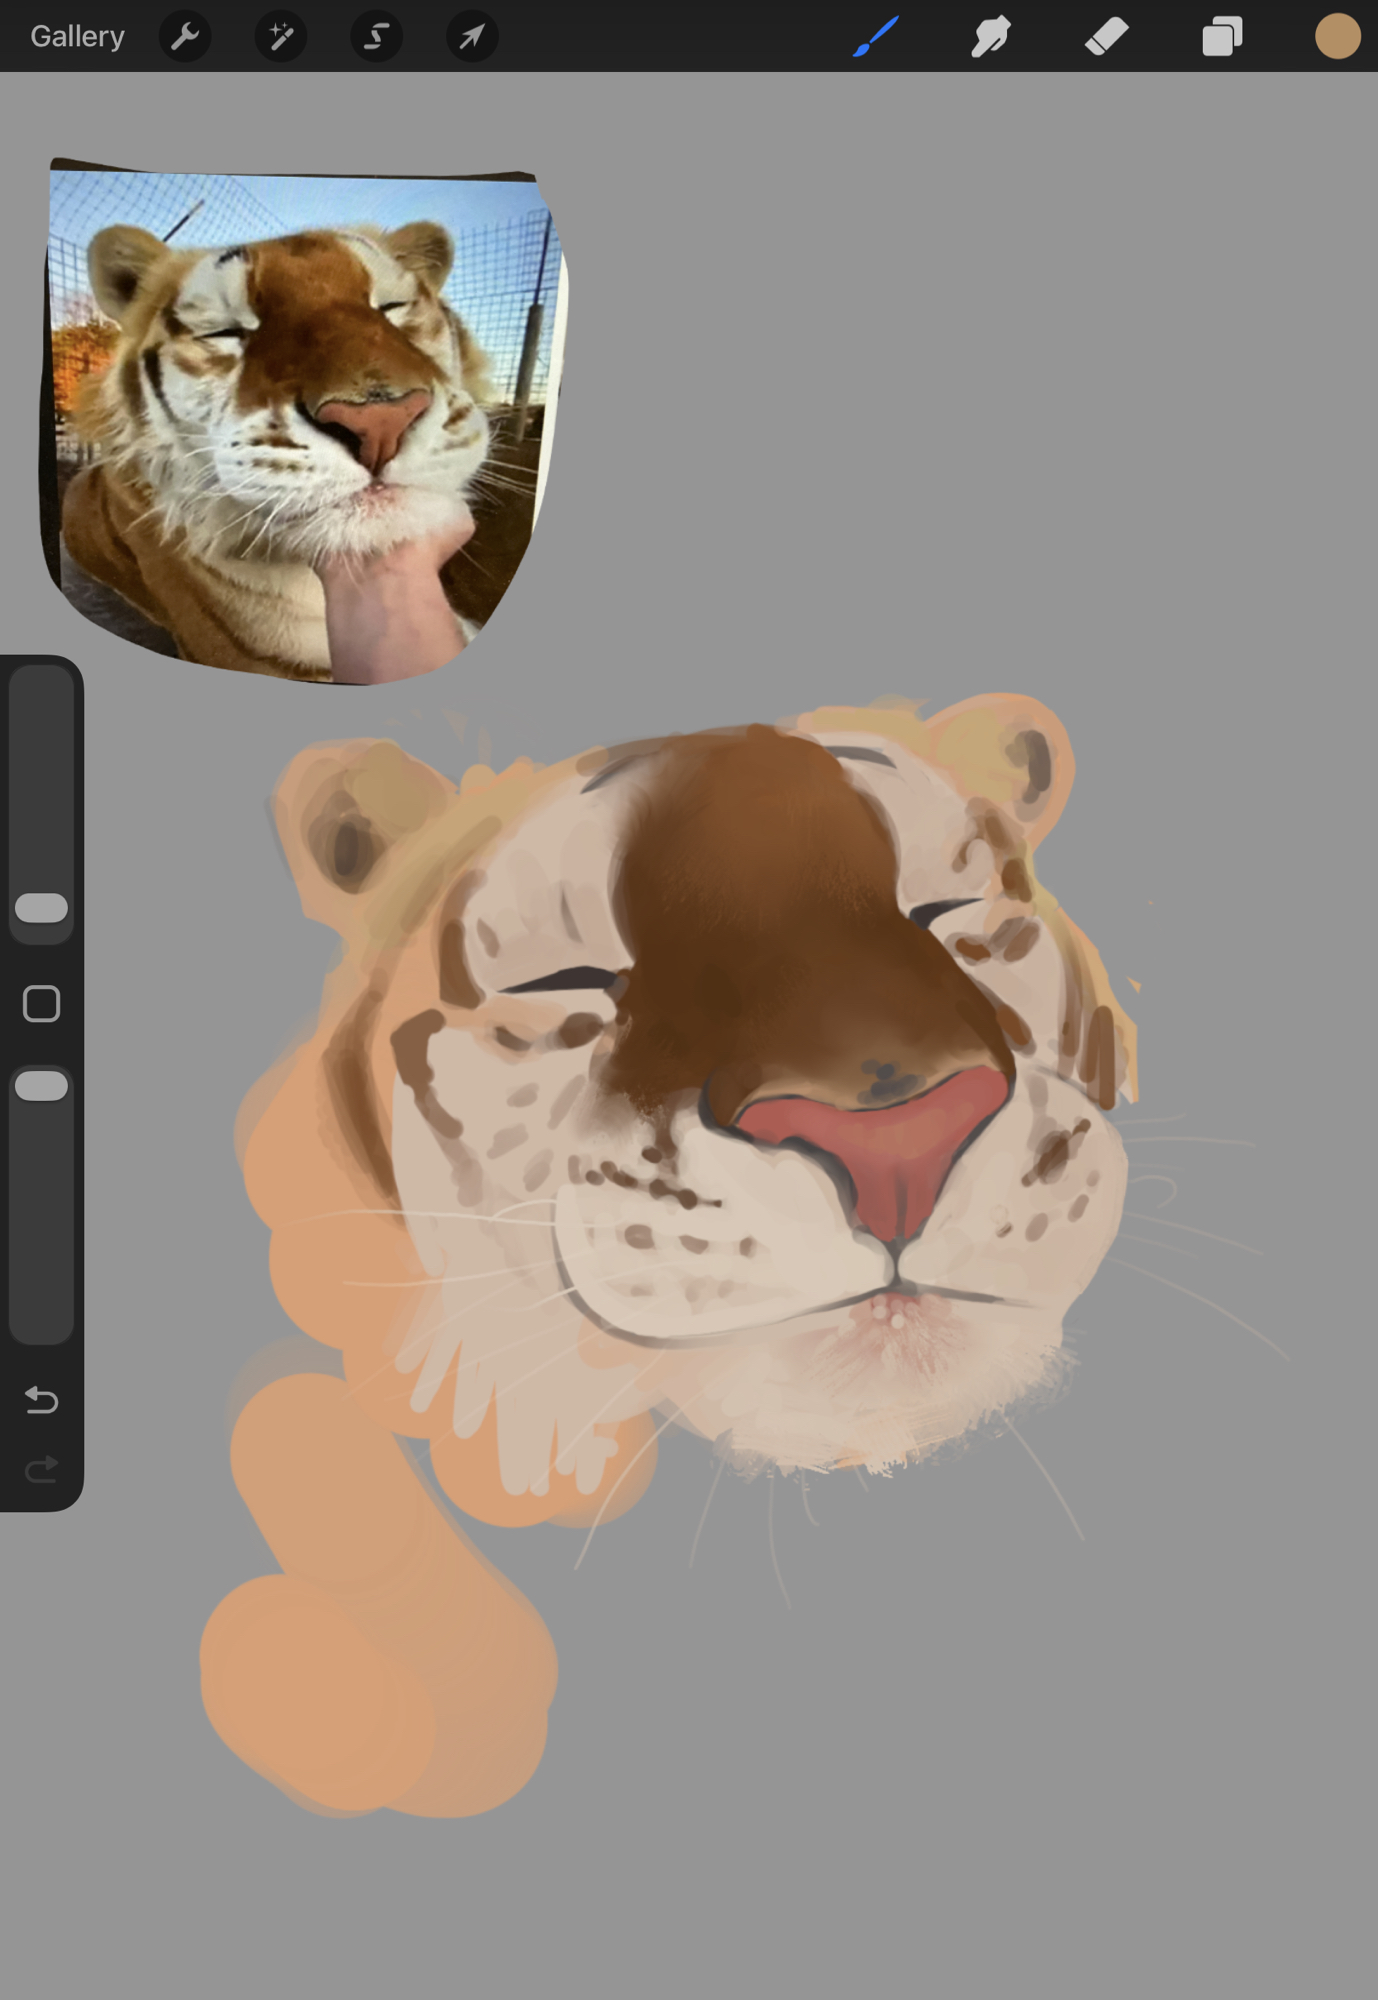Viewport: 1378px width, 2000px height.
Task: Open the Layers panel
Action: click(1222, 37)
